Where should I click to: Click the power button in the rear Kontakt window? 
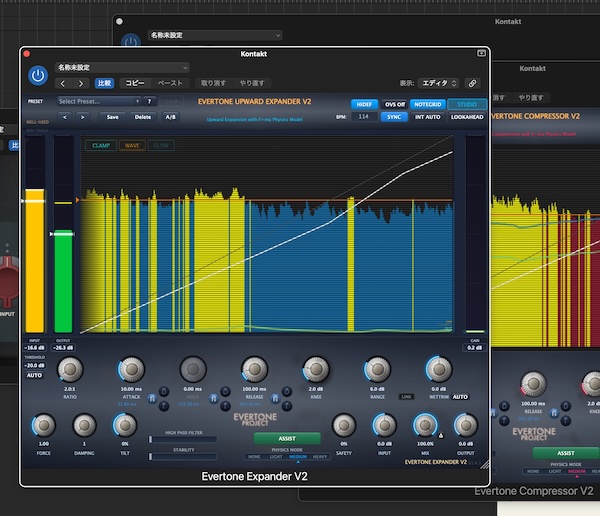pos(130,41)
